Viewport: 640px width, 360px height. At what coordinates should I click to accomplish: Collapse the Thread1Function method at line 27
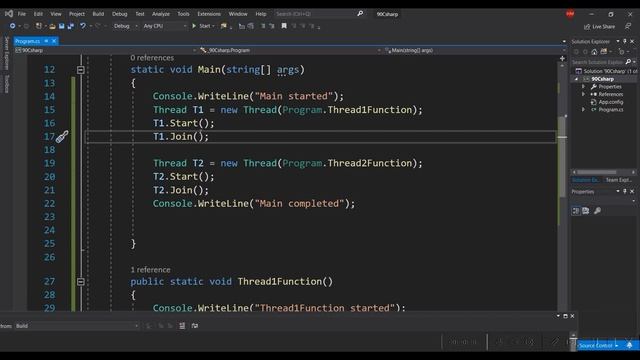coord(81,282)
